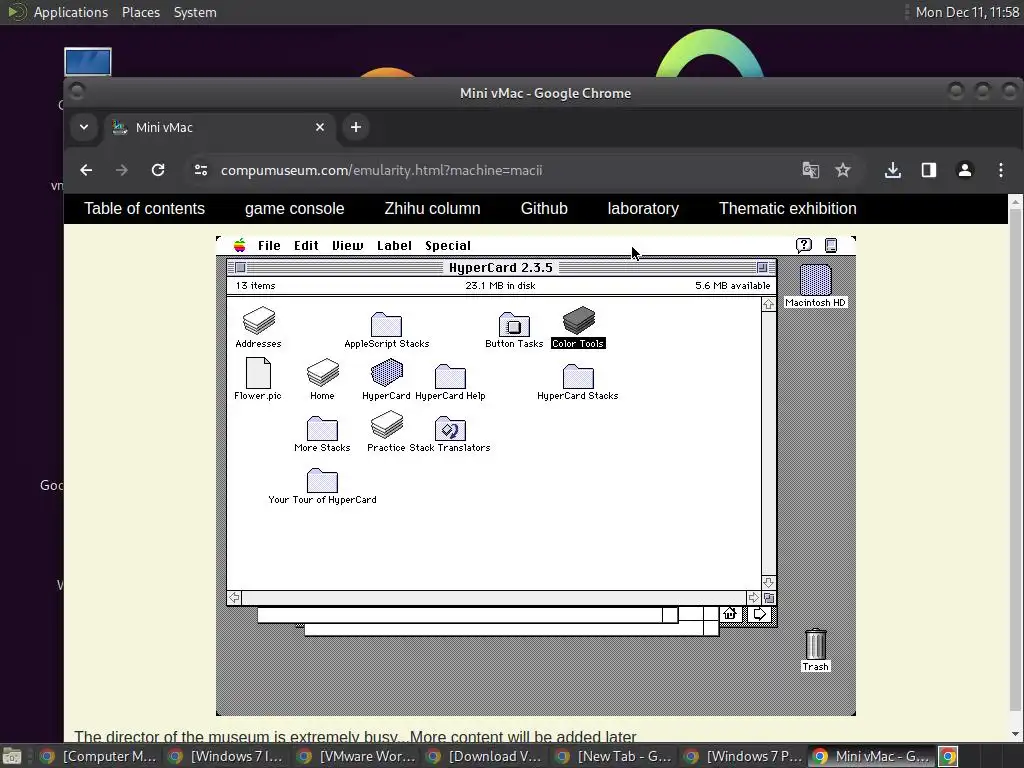Open the Zhihu column link
The width and height of the screenshot is (1024, 768).
point(432,208)
